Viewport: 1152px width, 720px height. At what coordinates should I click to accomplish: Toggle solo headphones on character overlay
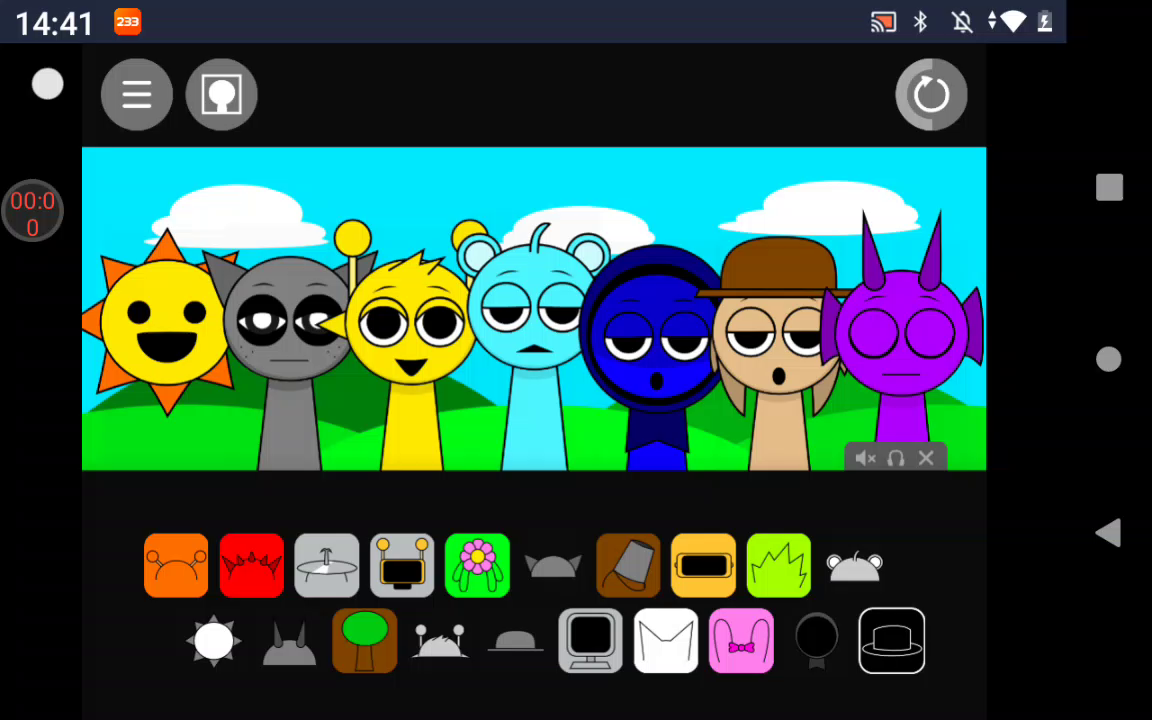coord(896,458)
